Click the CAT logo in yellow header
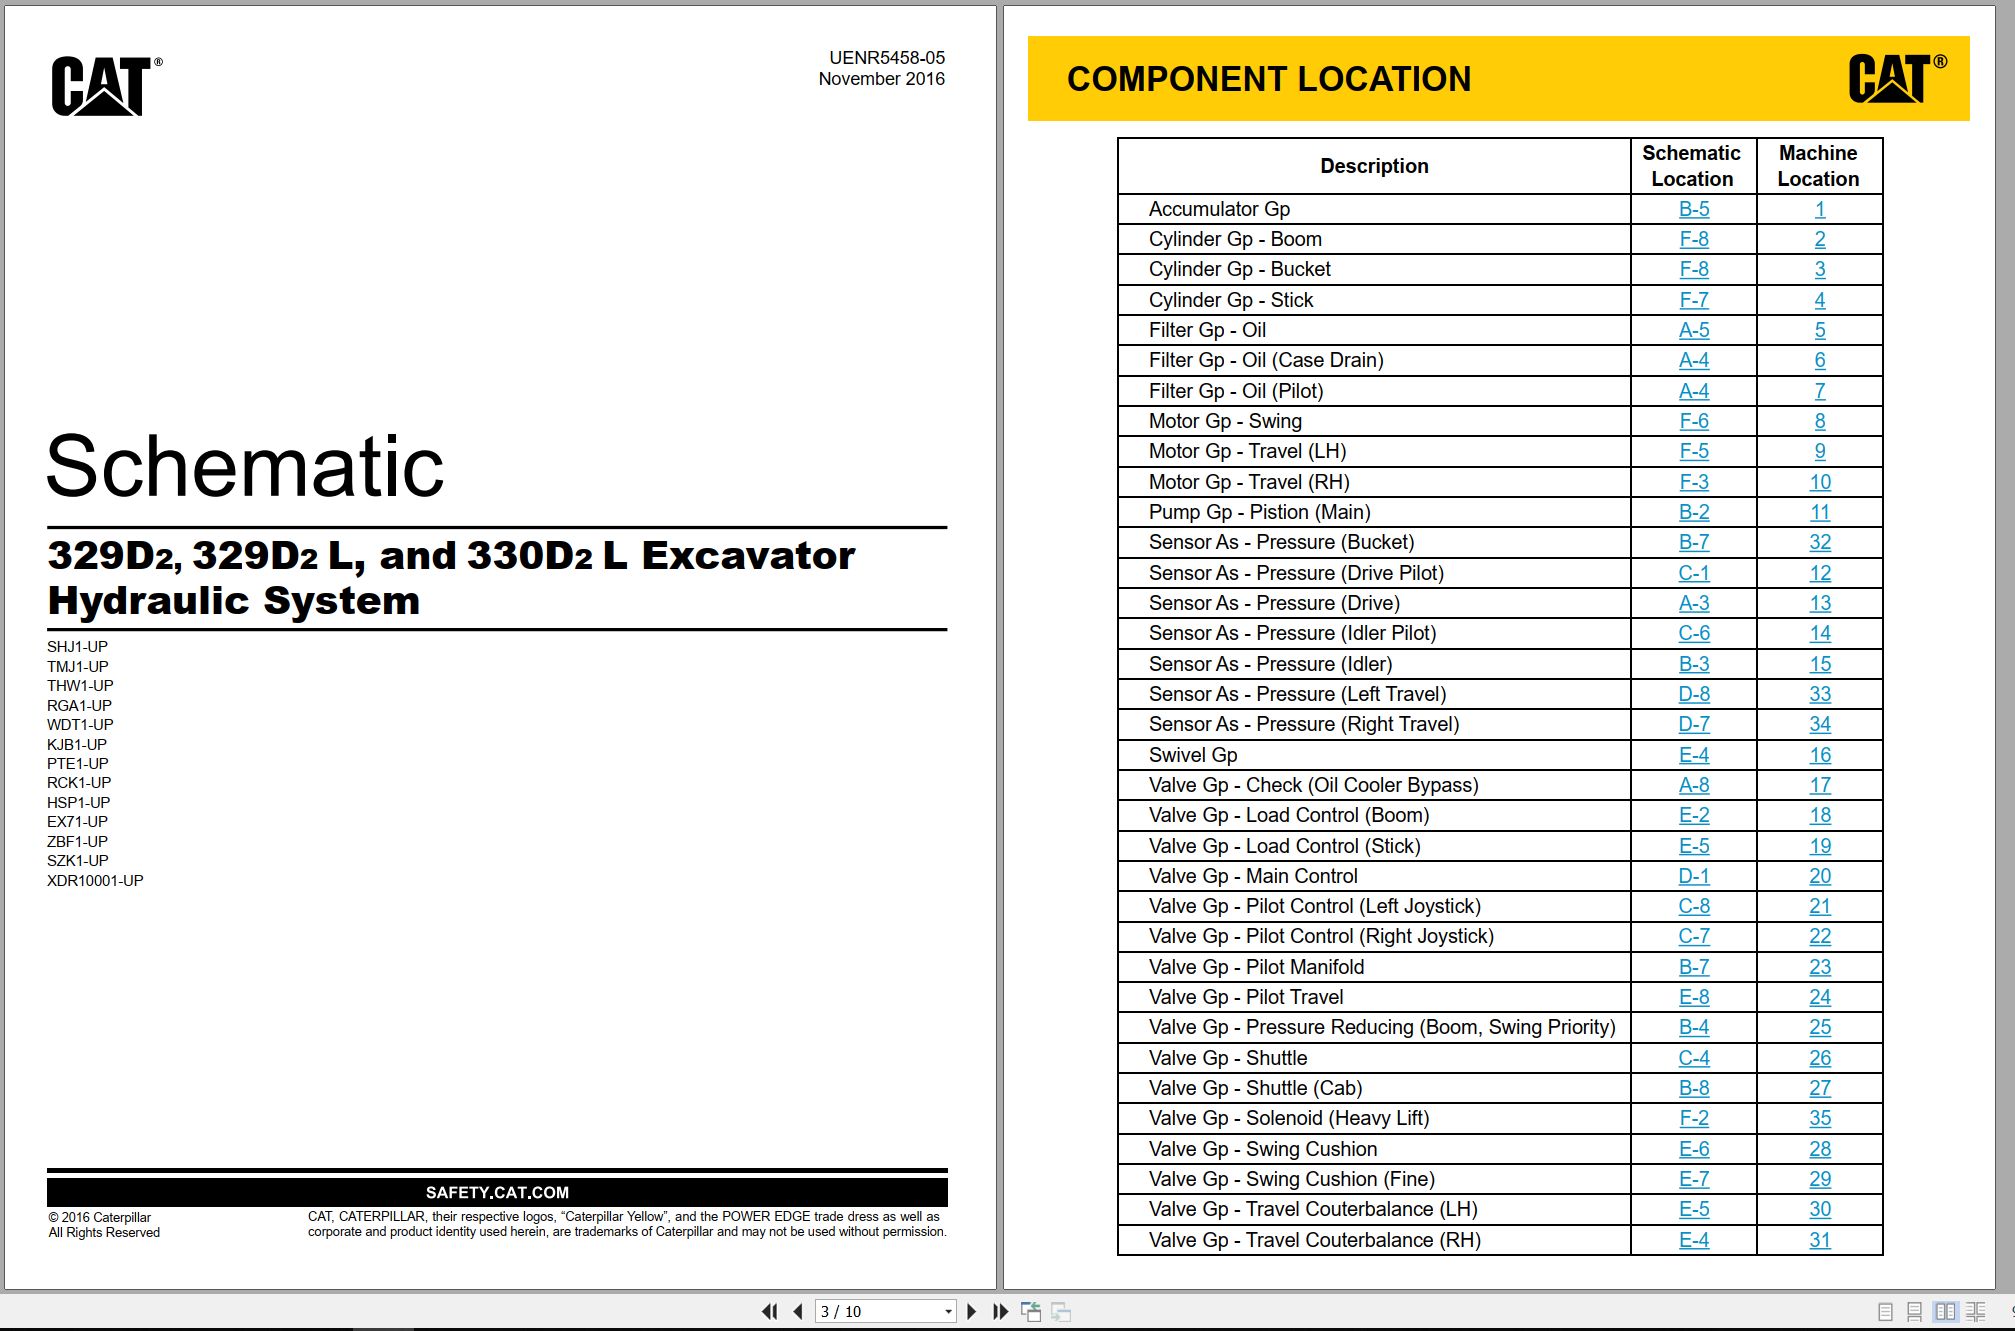The height and width of the screenshot is (1331, 2015). (x=1896, y=78)
